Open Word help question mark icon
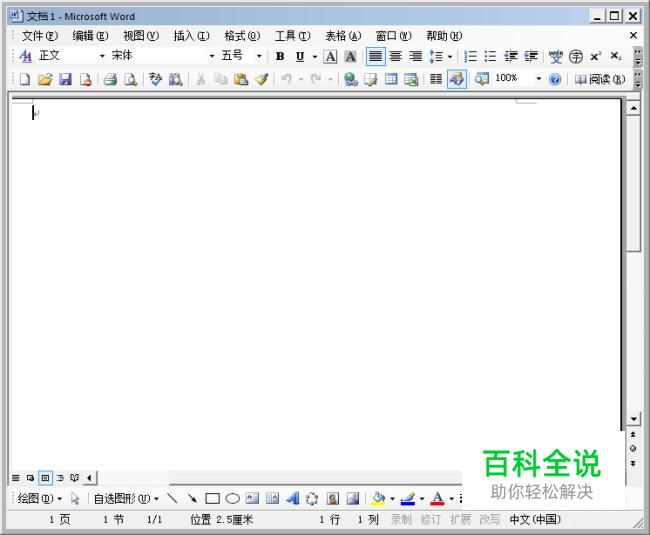The image size is (650, 535). tap(555, 79)
